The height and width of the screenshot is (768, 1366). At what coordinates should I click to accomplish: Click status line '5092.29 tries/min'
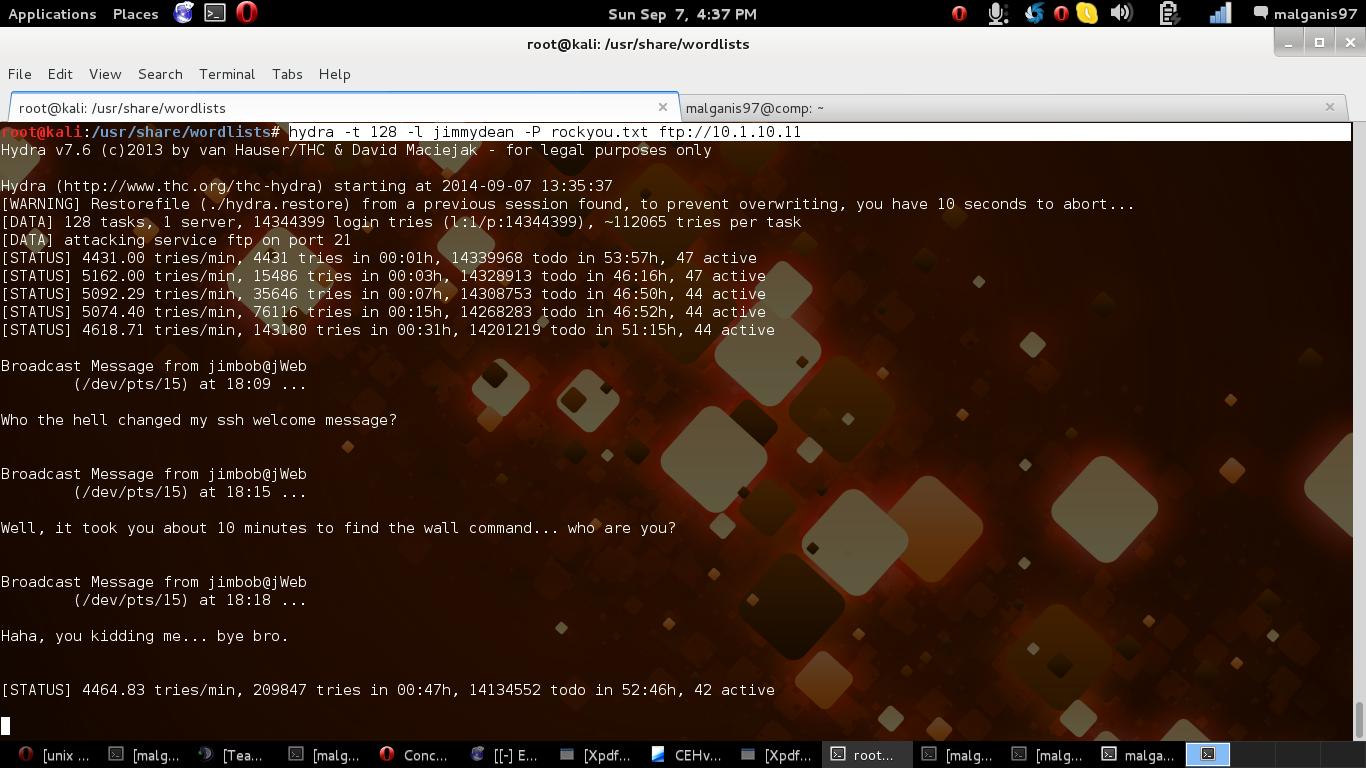[383, 294]
